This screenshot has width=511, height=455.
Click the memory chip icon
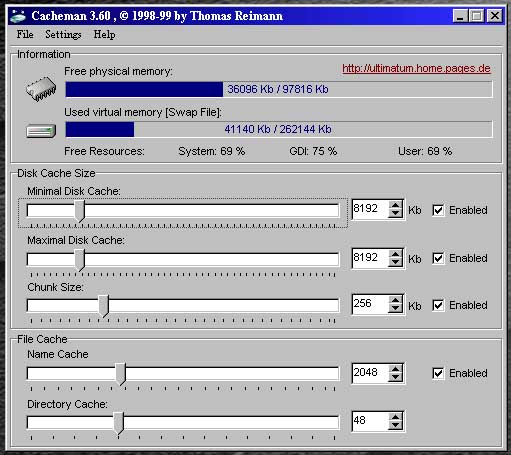tap(41, 89)
